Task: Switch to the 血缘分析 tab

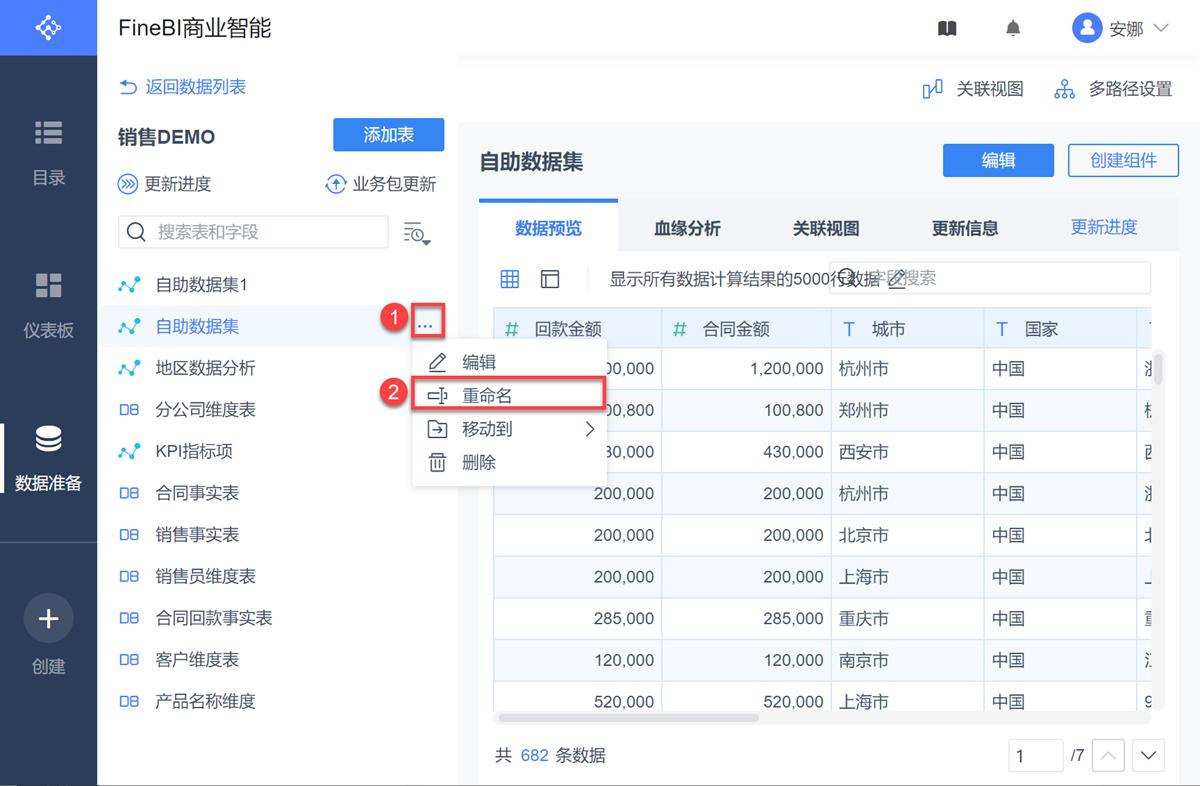Action: 687,228
